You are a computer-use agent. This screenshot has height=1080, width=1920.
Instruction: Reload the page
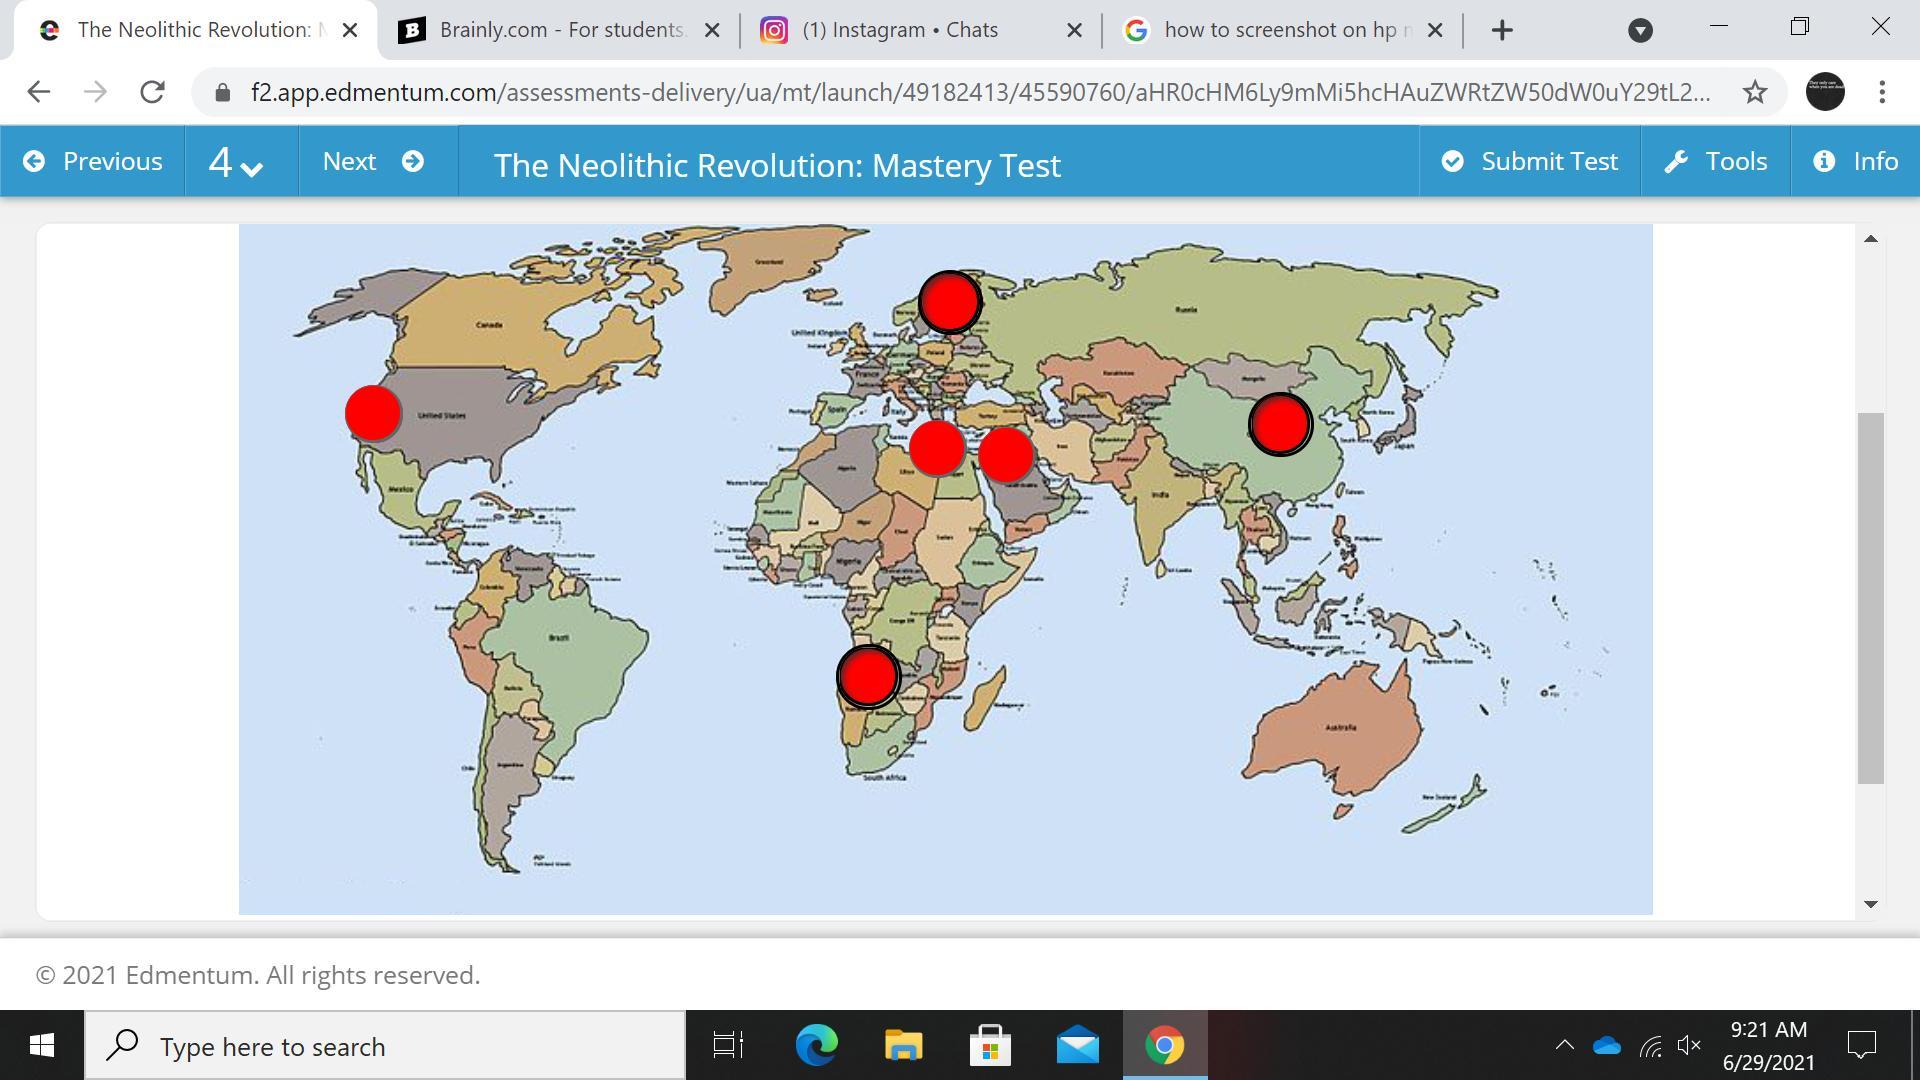tap(152, 92)
